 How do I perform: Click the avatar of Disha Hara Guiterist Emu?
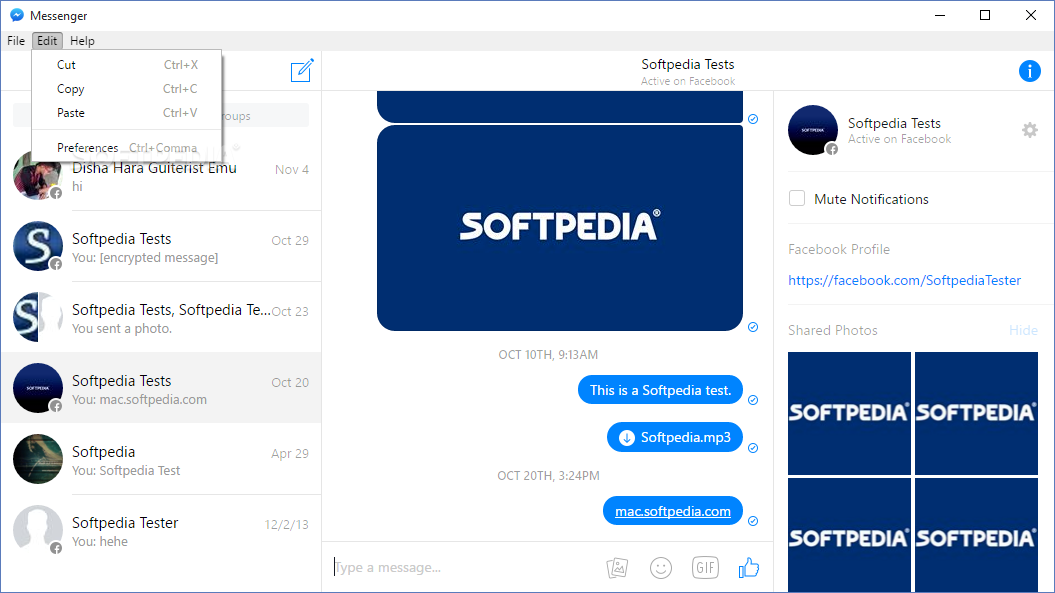[x=38, y=176]
